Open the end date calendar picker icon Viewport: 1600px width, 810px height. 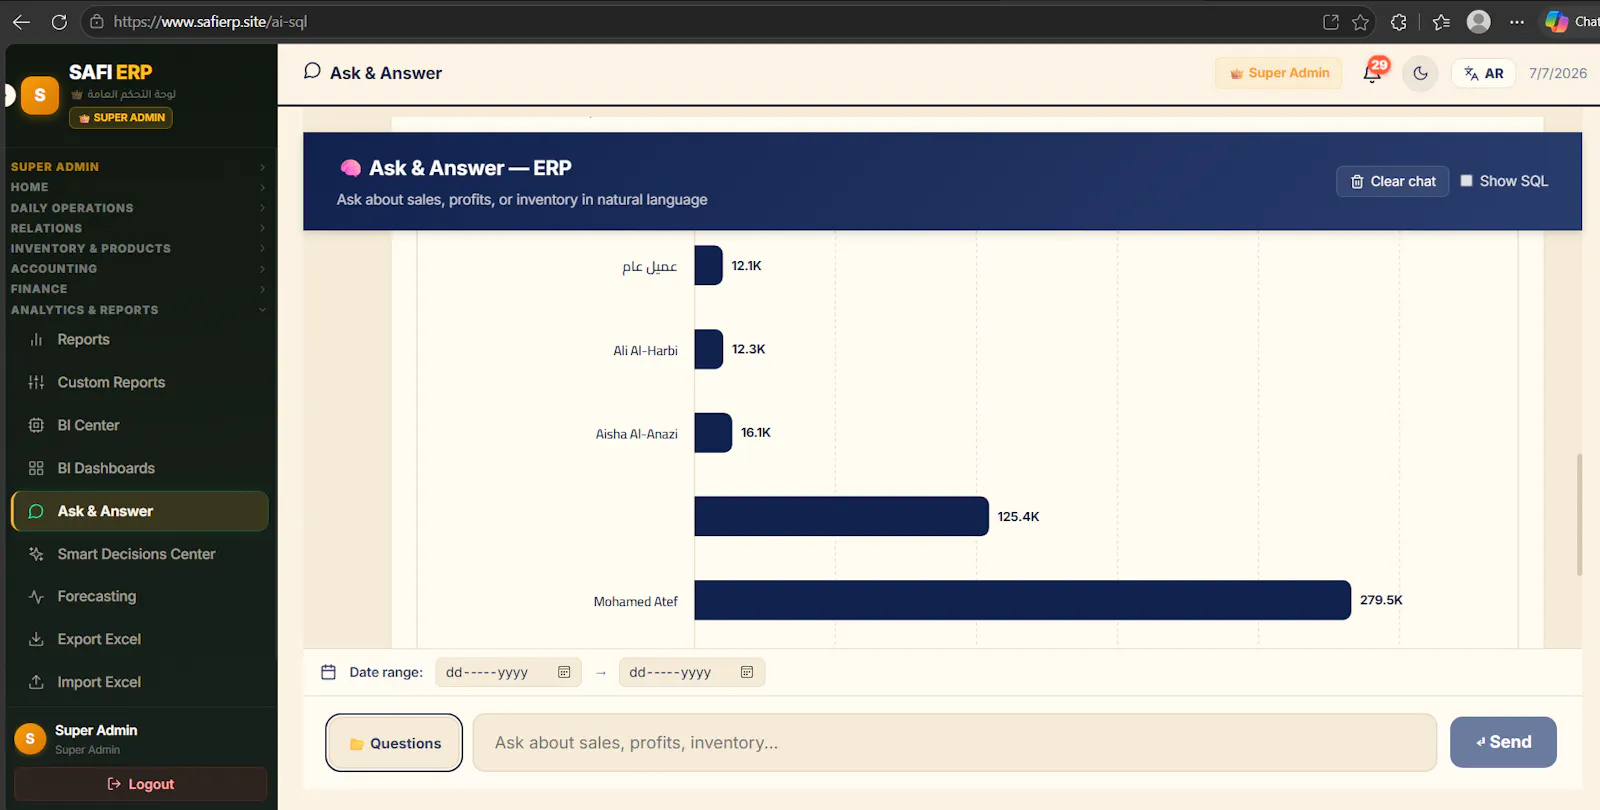coord(747,672)
